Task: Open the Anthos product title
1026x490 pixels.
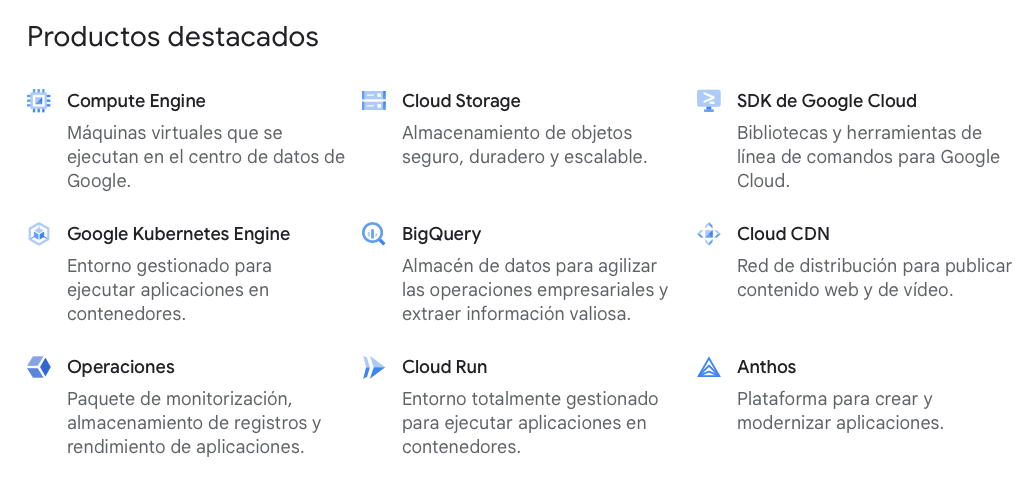Action: 766,367
